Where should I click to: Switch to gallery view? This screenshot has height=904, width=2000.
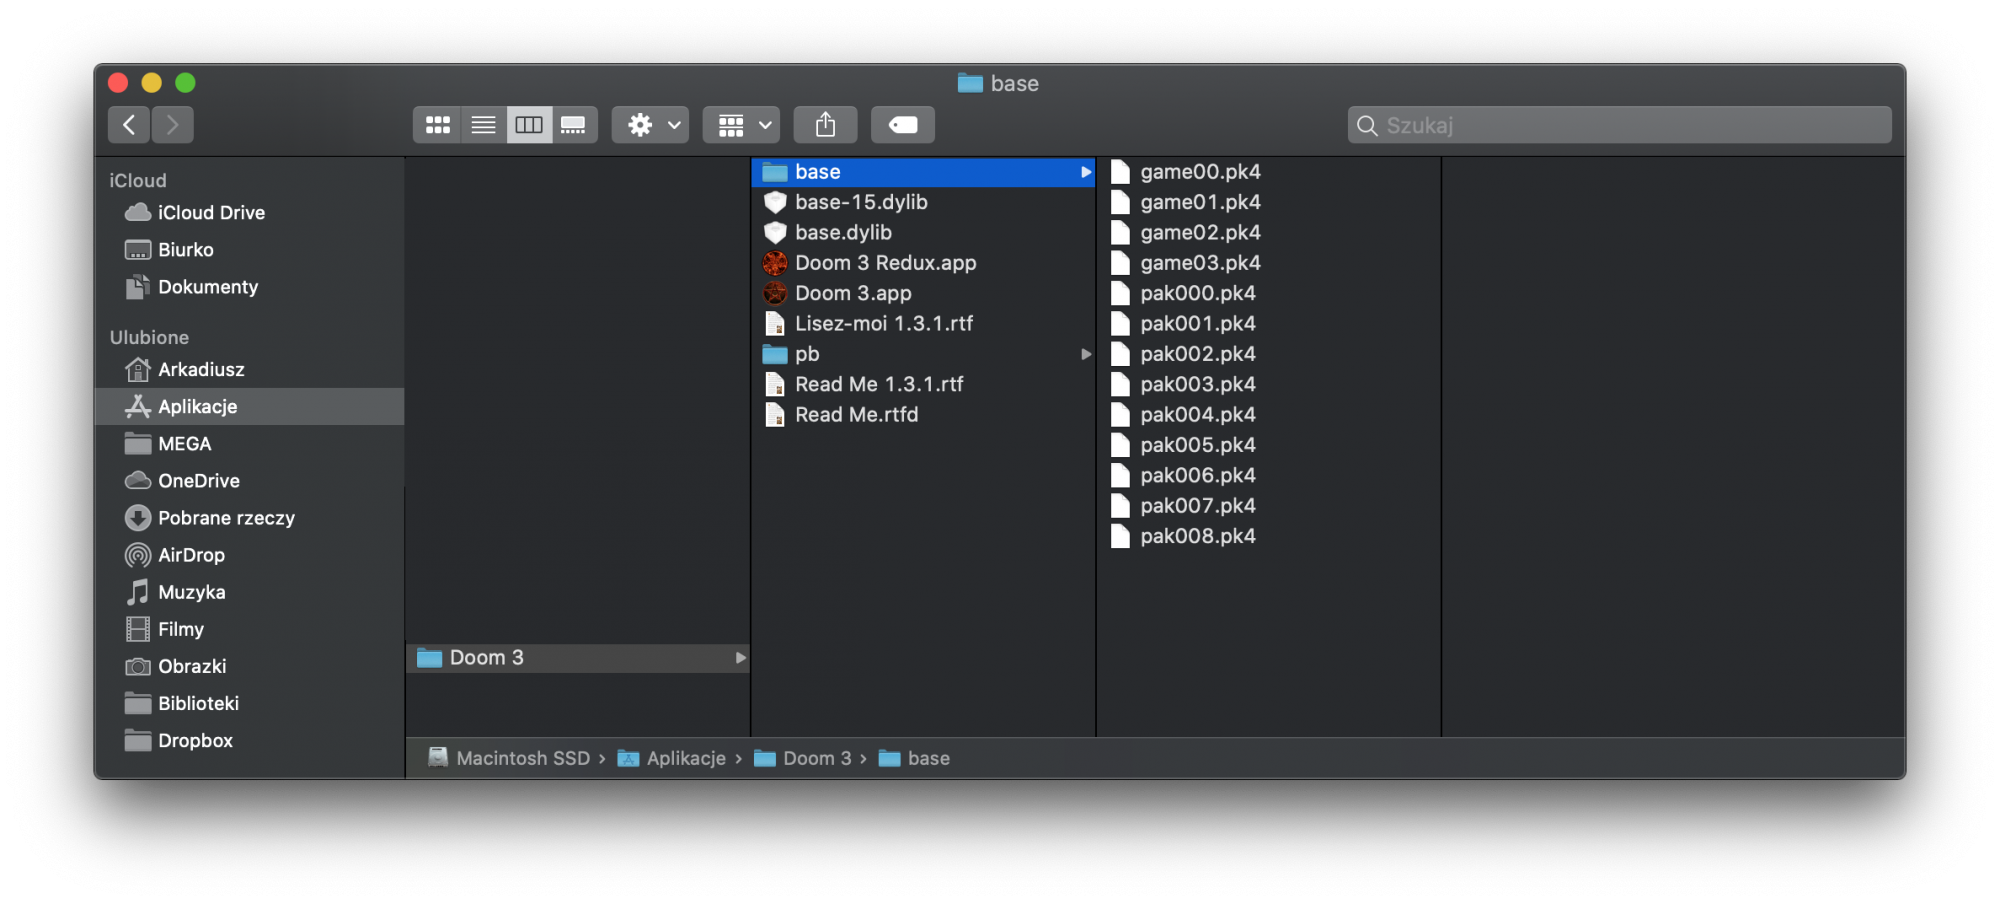point(574,125)
